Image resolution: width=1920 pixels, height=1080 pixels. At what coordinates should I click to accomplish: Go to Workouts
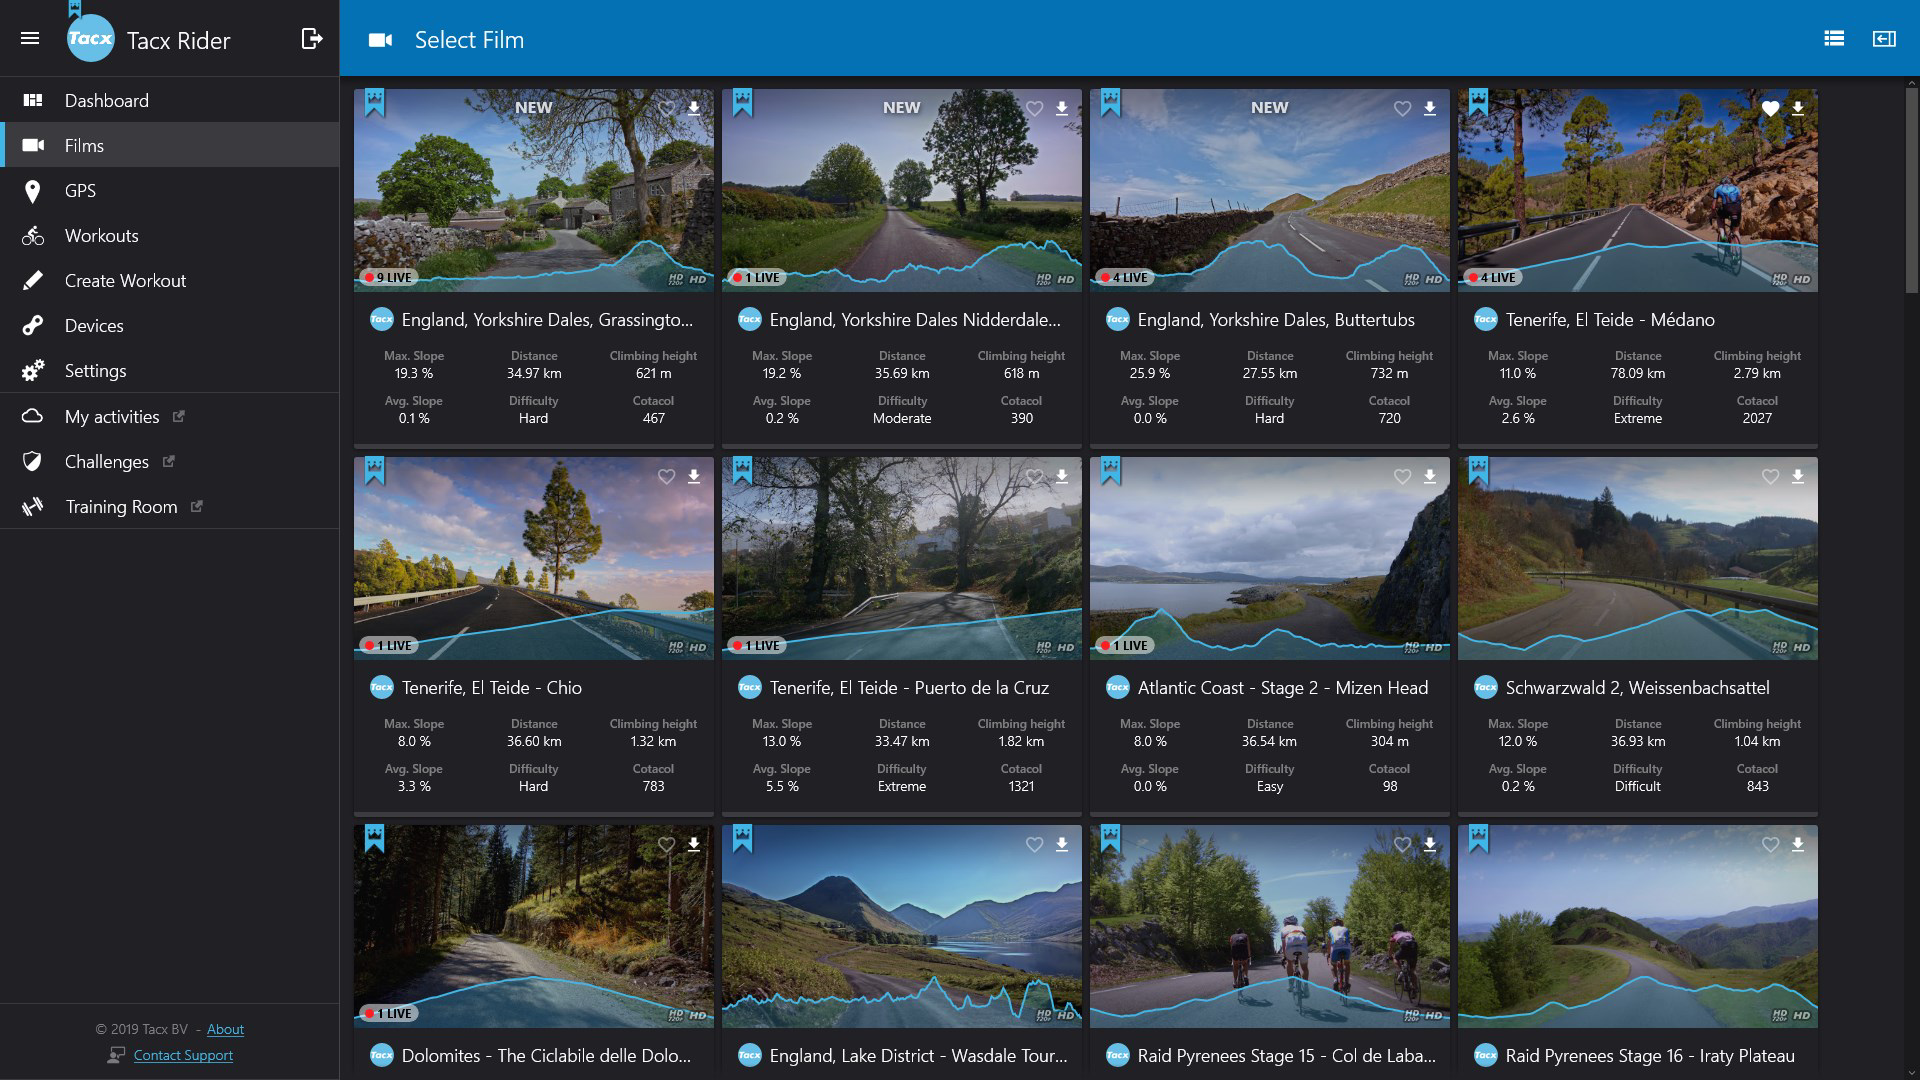coord(170,235)
